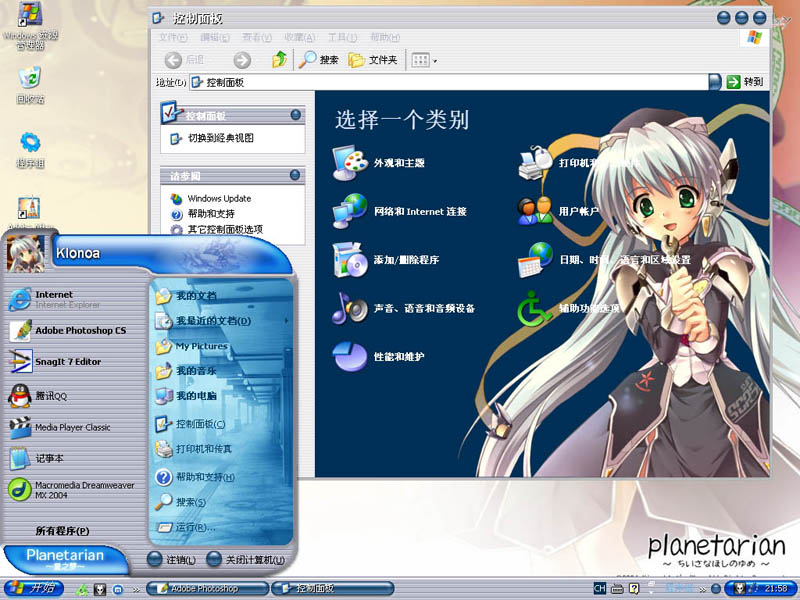Image resolution: width=800 pixels, height=600 pixels.
Task: Open Sounds, Speech and Audio Devices icon
Action: (350, 308)
